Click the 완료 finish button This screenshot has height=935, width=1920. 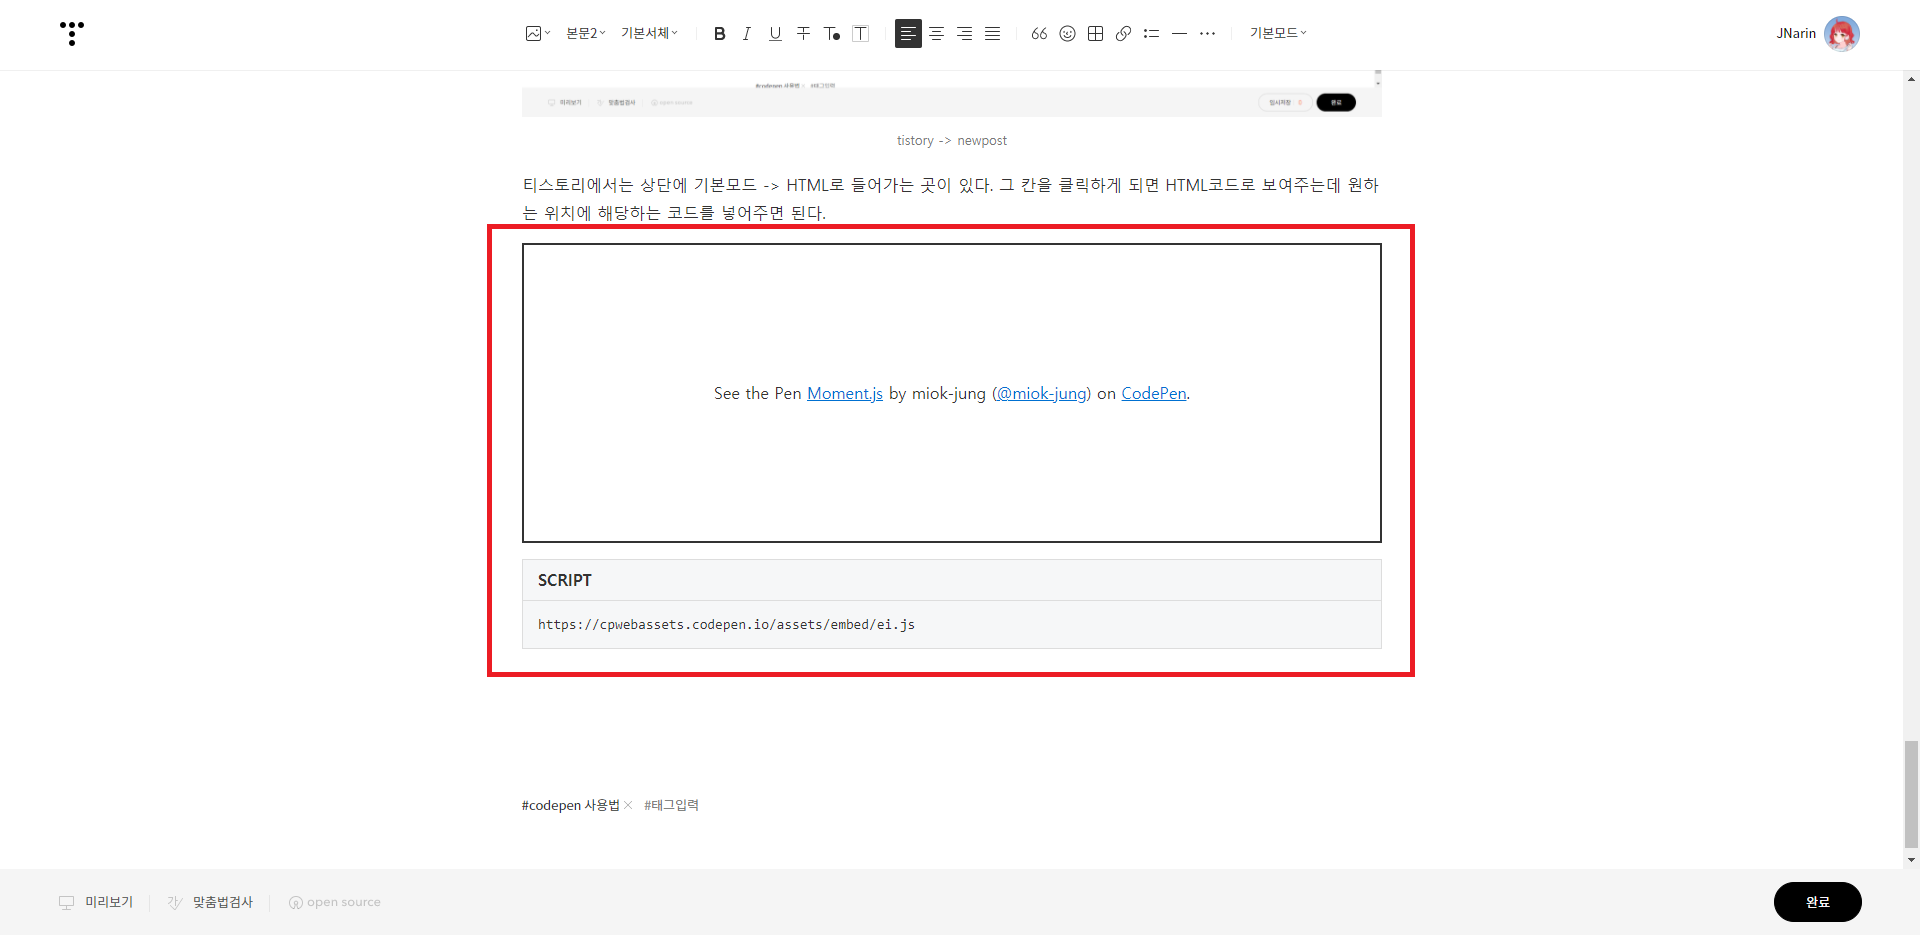[1817, 902]
